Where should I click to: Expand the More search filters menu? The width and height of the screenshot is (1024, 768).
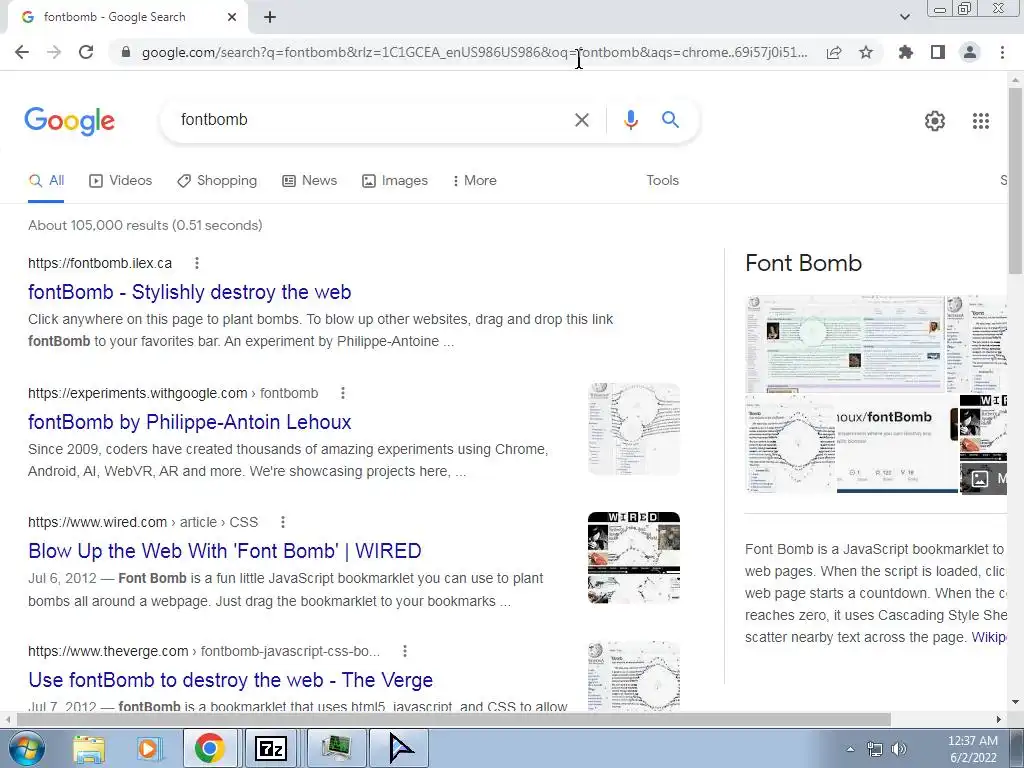[x=474, y=181]
